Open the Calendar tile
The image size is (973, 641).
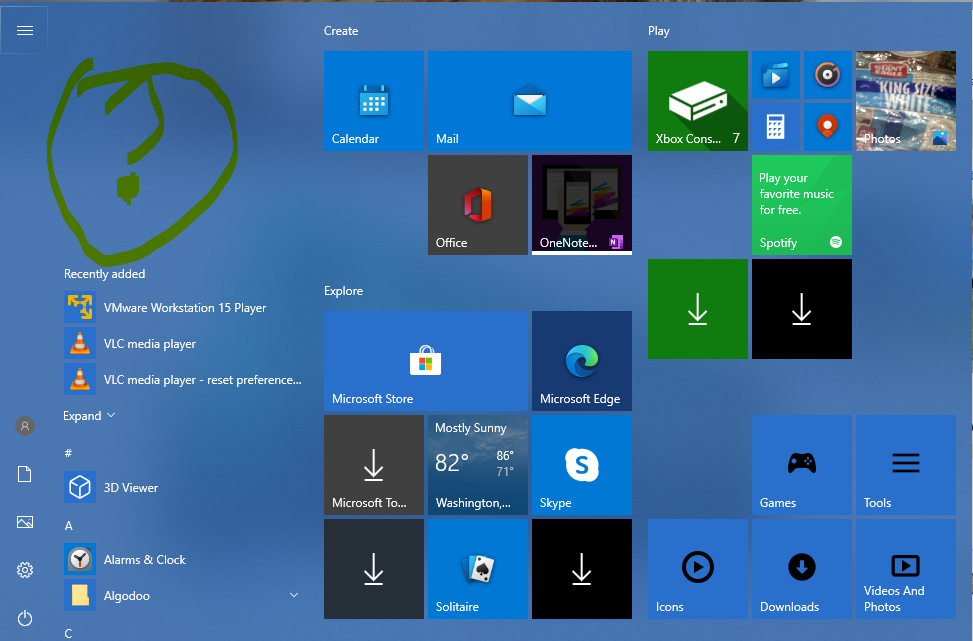click(x=374, y=101)
